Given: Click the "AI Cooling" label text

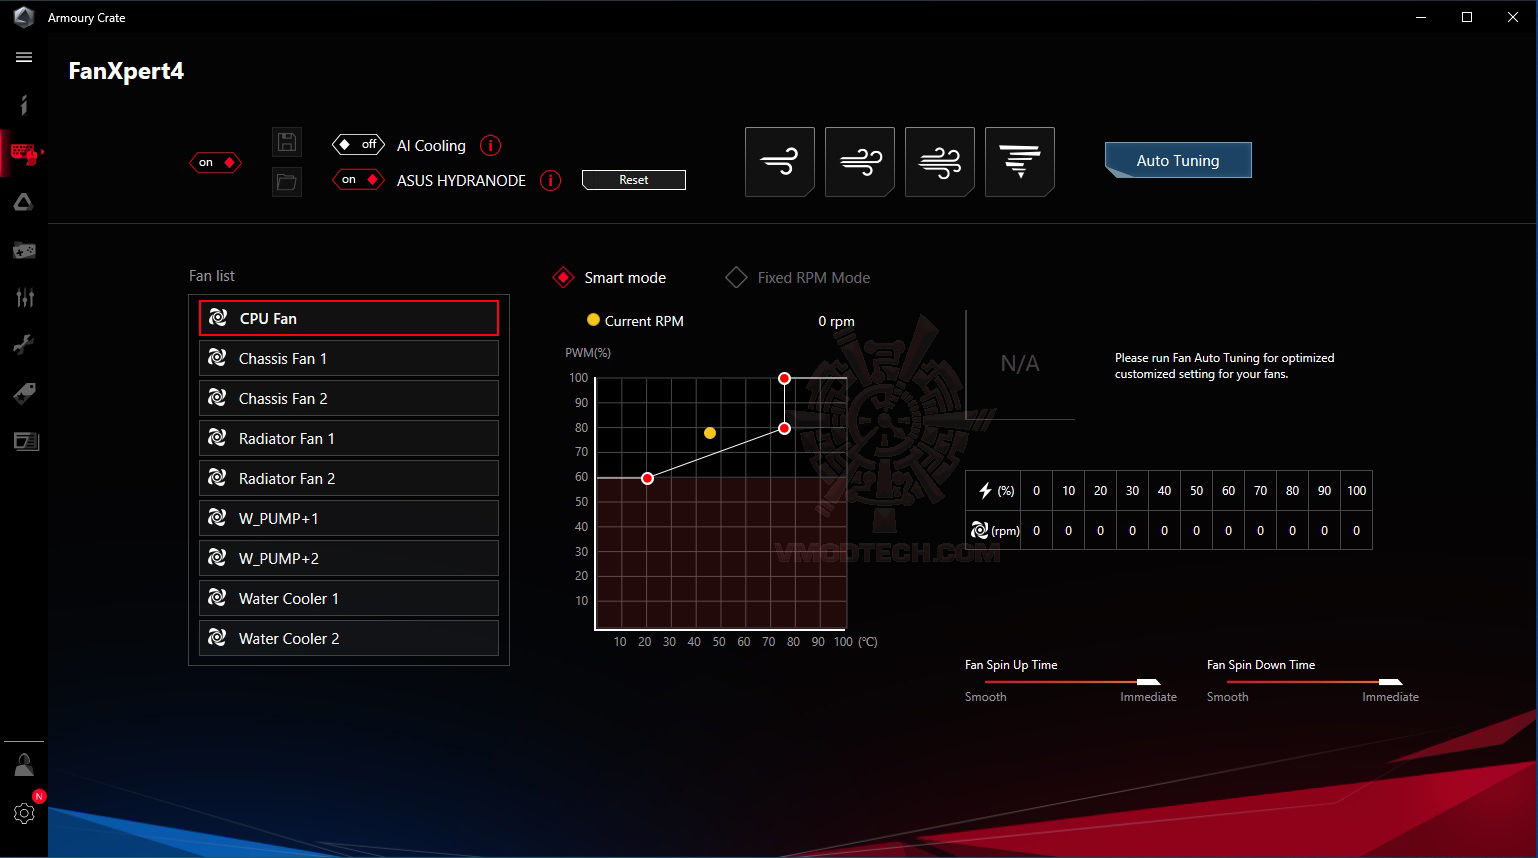Looking at the screenshot, I should click(x=431, y=146).
